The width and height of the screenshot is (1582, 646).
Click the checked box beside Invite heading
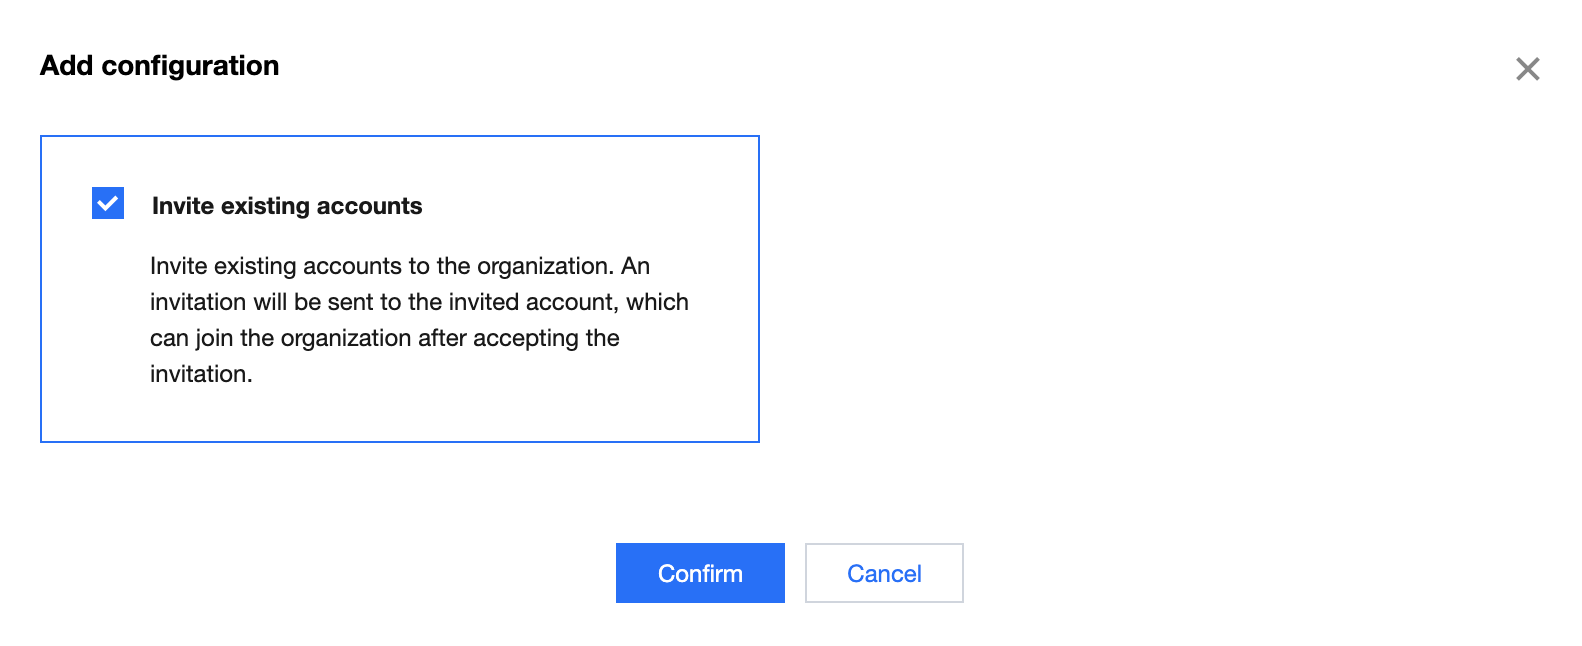point(108,203)
